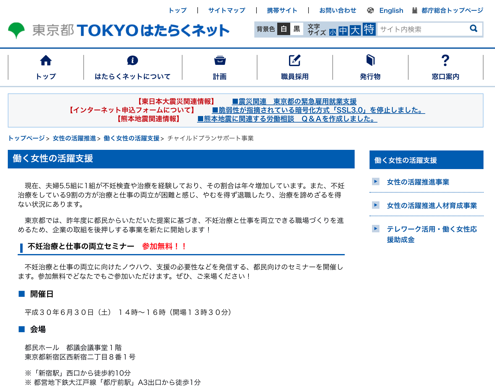The height and width of the screenshot is (389, 495).
Task: Select extra-large text size 特
Action: click(x=369, y=29)
